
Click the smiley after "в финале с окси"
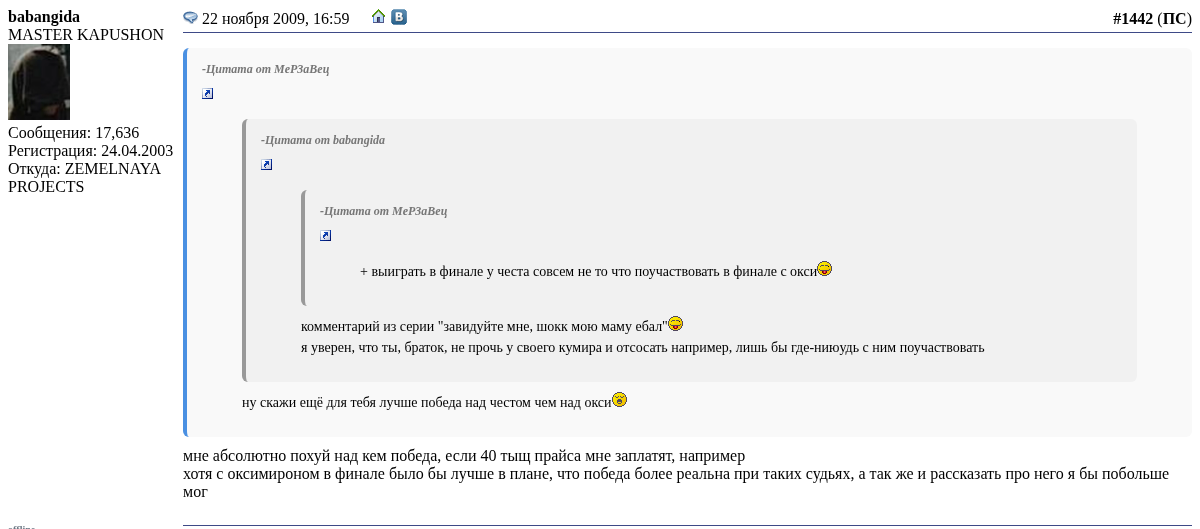[x=824, y=269]
